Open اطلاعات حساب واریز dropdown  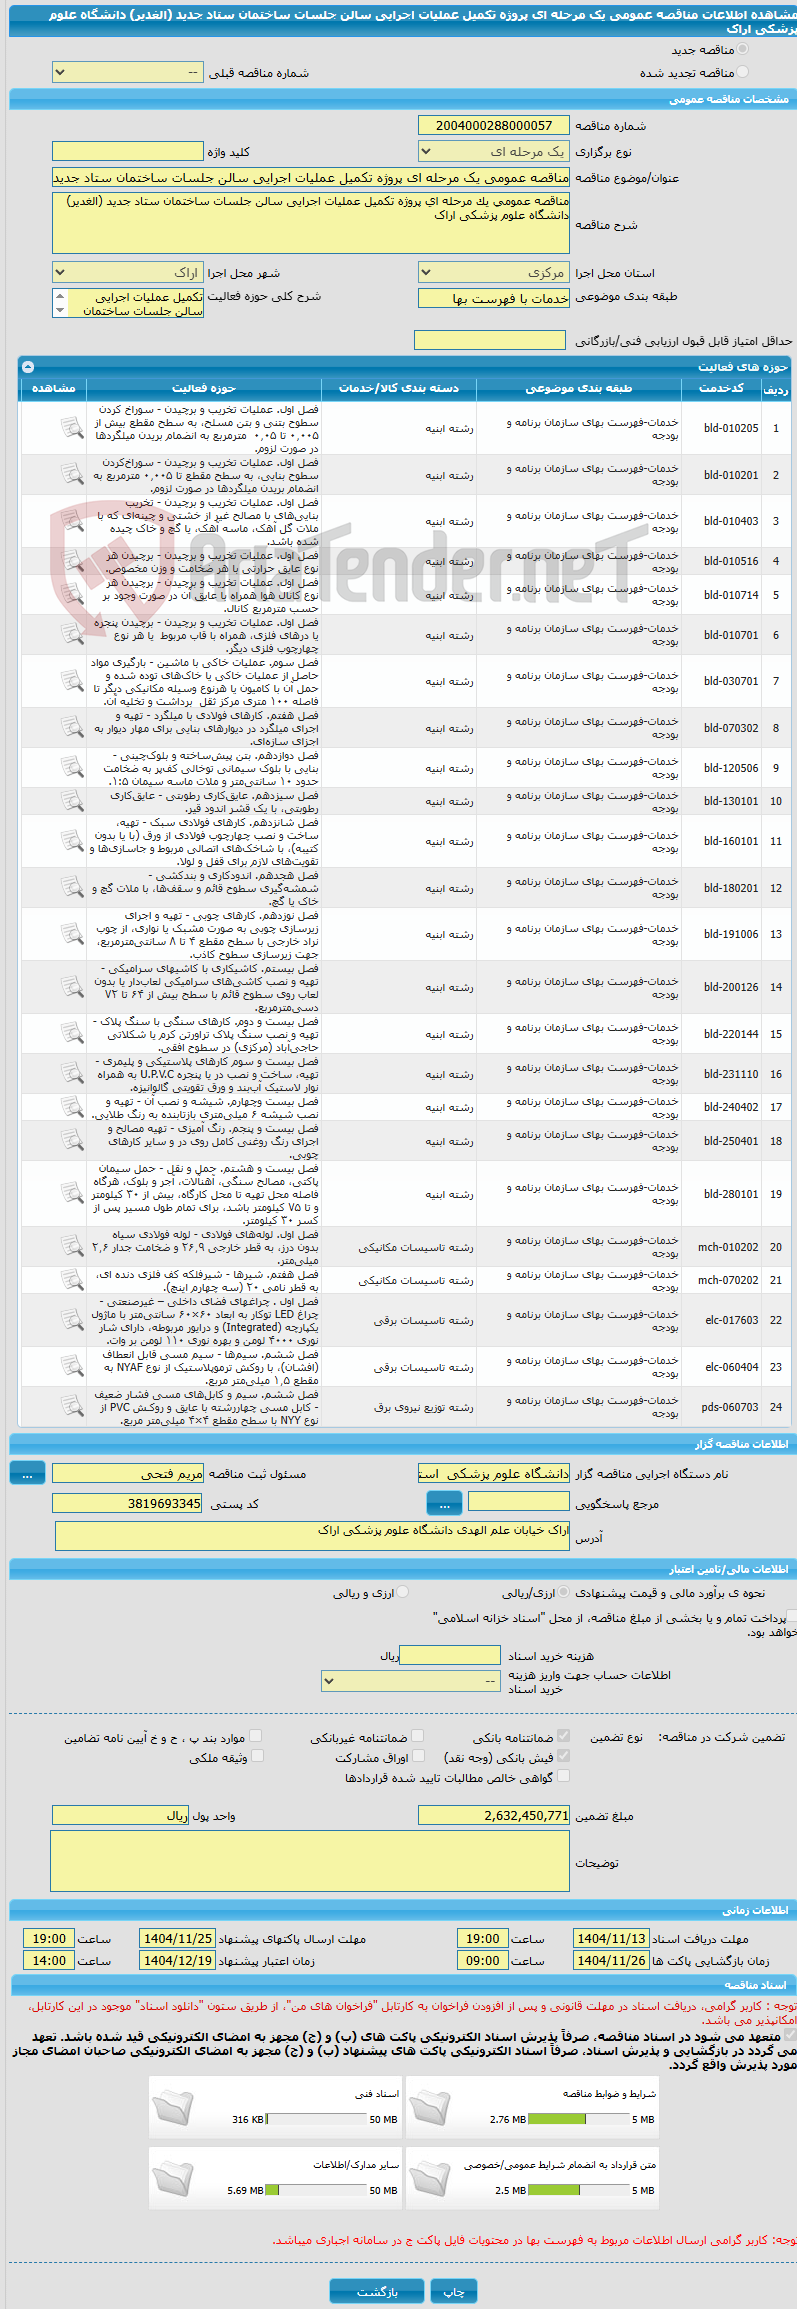pos(411,1681)
